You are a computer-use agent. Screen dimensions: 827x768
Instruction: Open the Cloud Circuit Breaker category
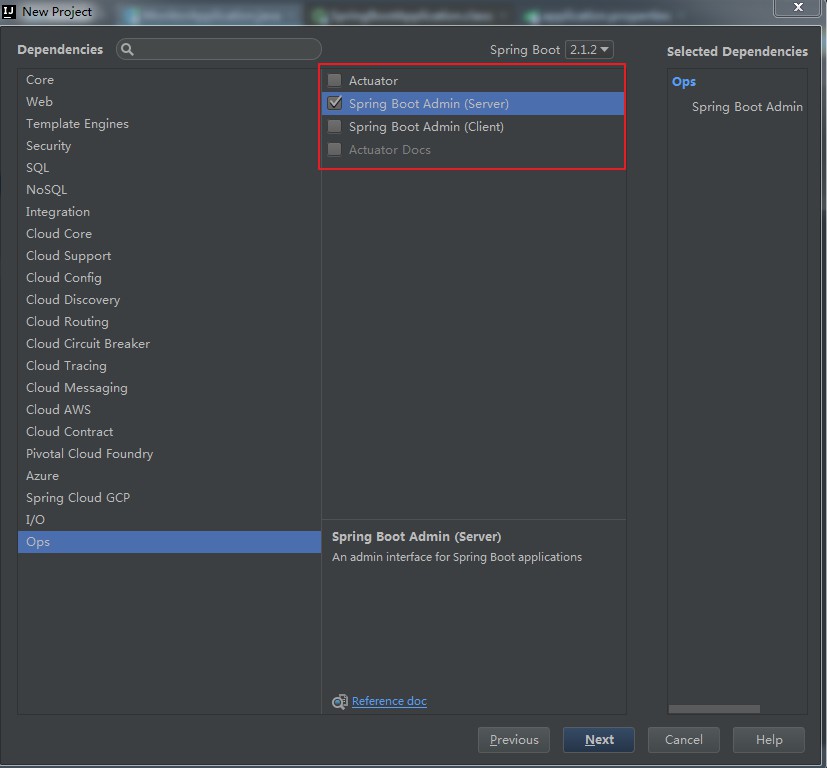tap(169, 343)
